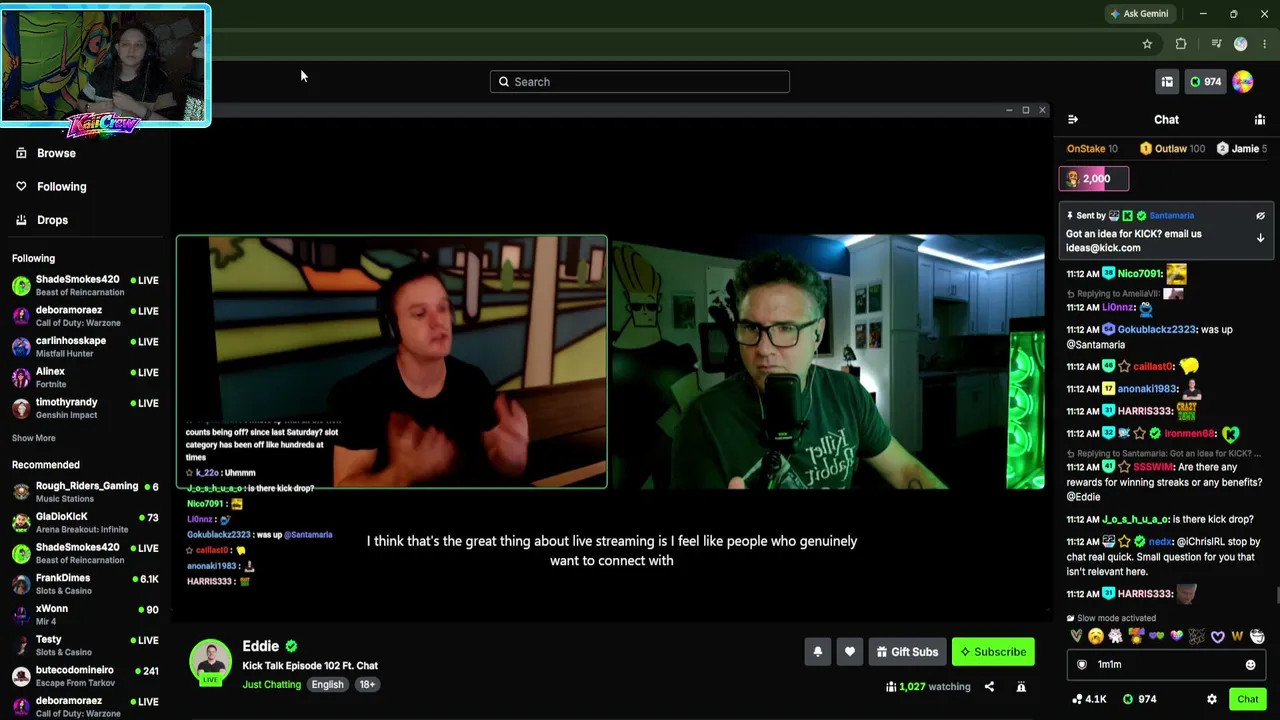Click the English language tag

coord(327,685)
